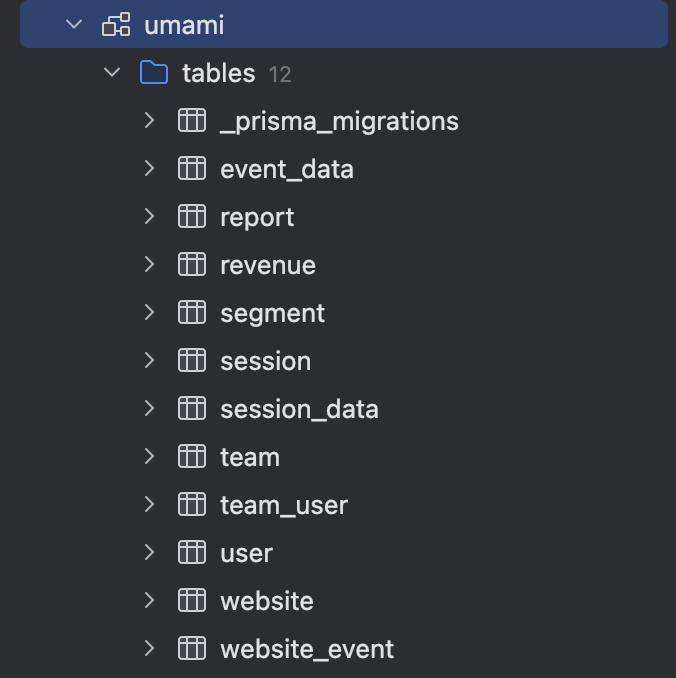Select the website table label
The height and width of the screenshot is (678, 676).
tap(266, 601)
